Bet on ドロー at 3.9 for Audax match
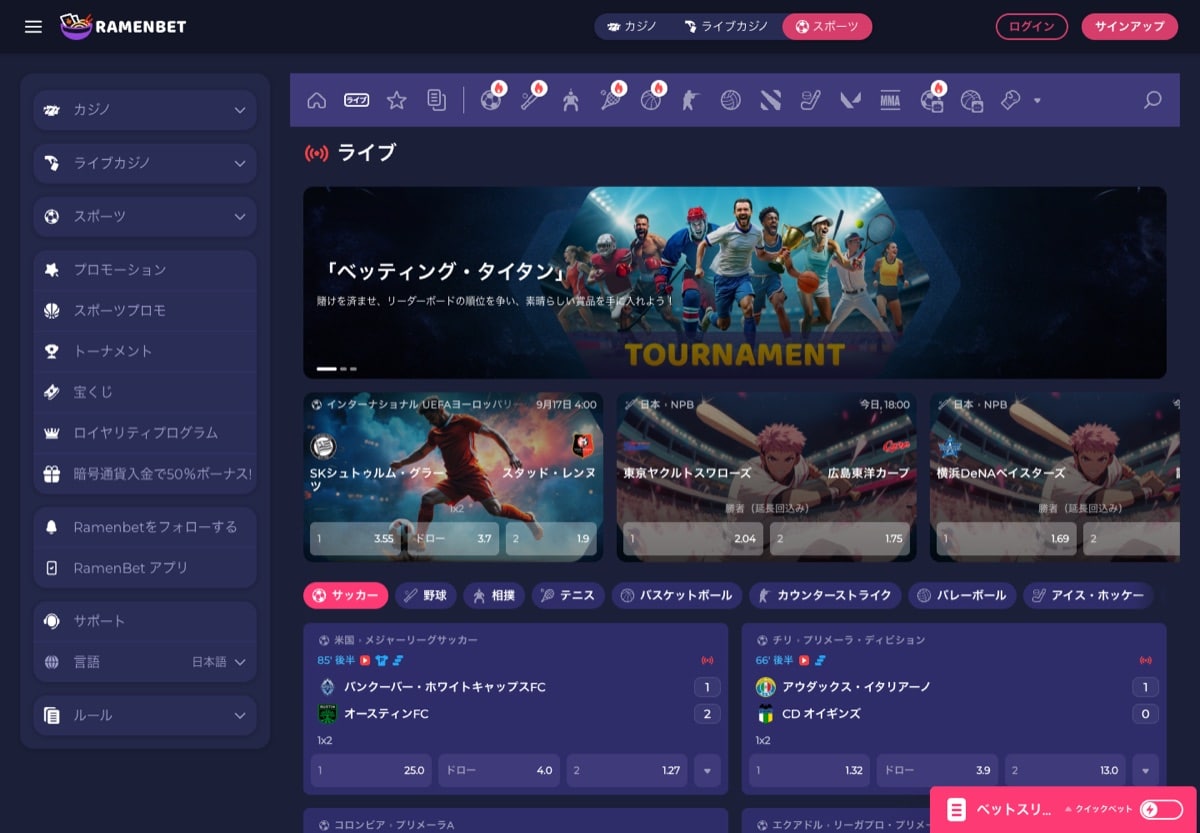Viewport: 1200px width, 833px height. [937, 770]
